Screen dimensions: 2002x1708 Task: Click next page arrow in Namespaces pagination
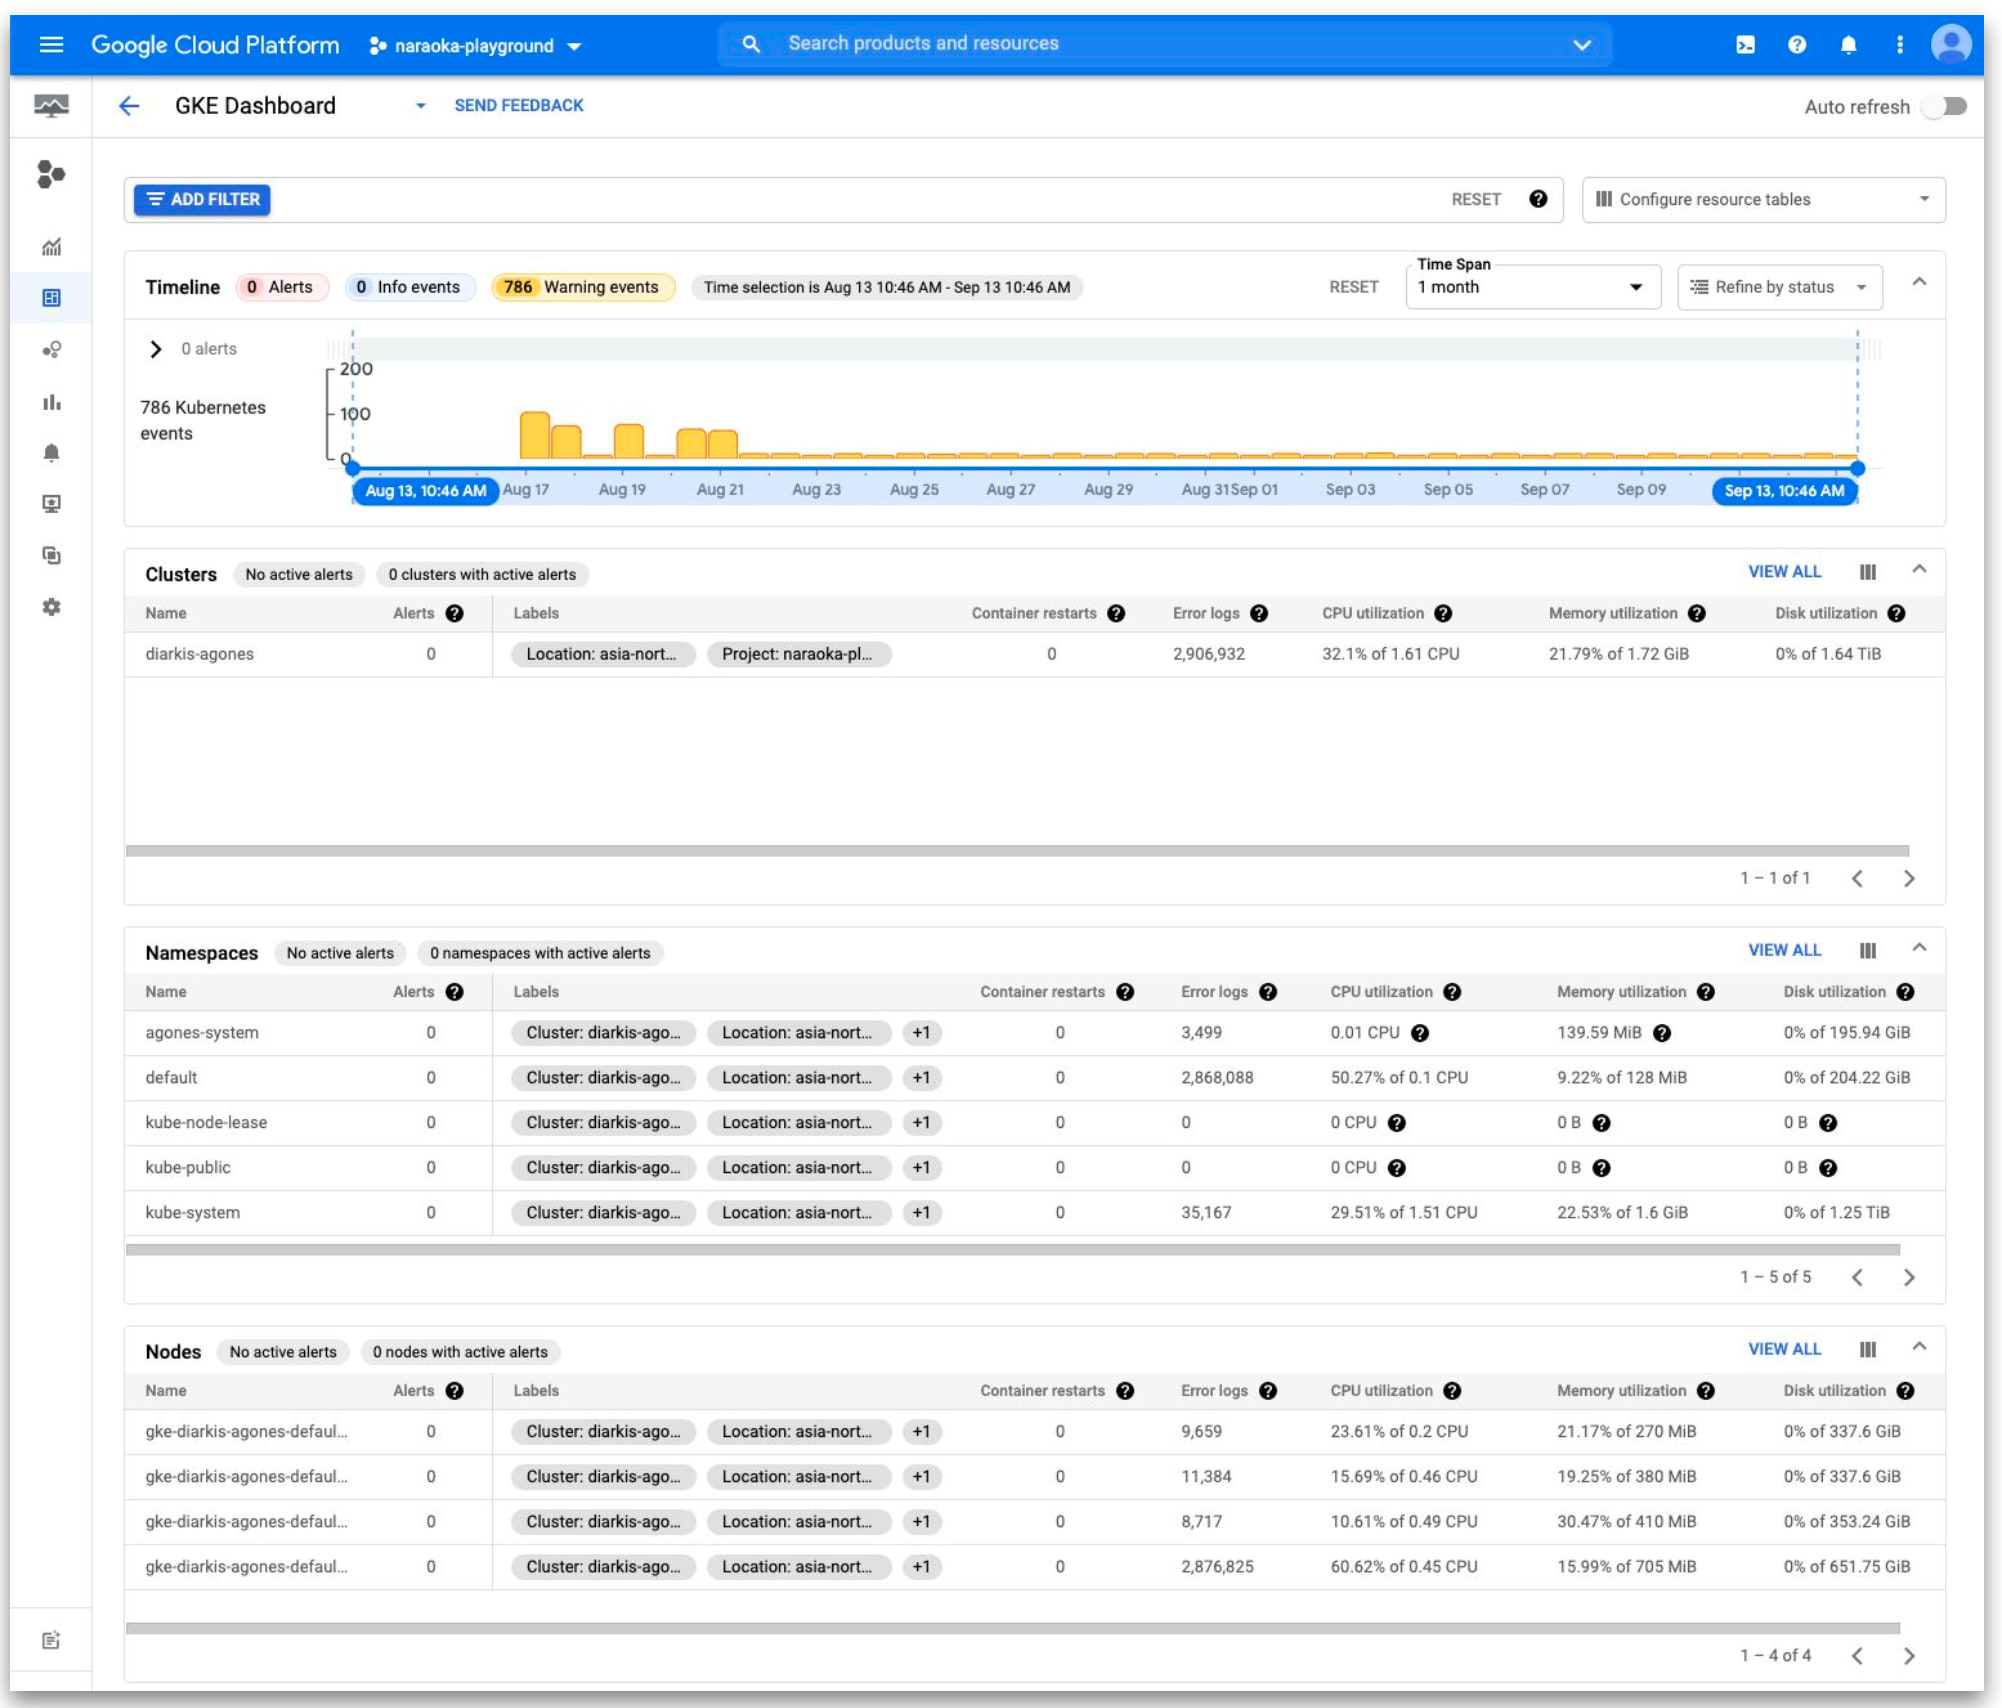(1909, 1278)
